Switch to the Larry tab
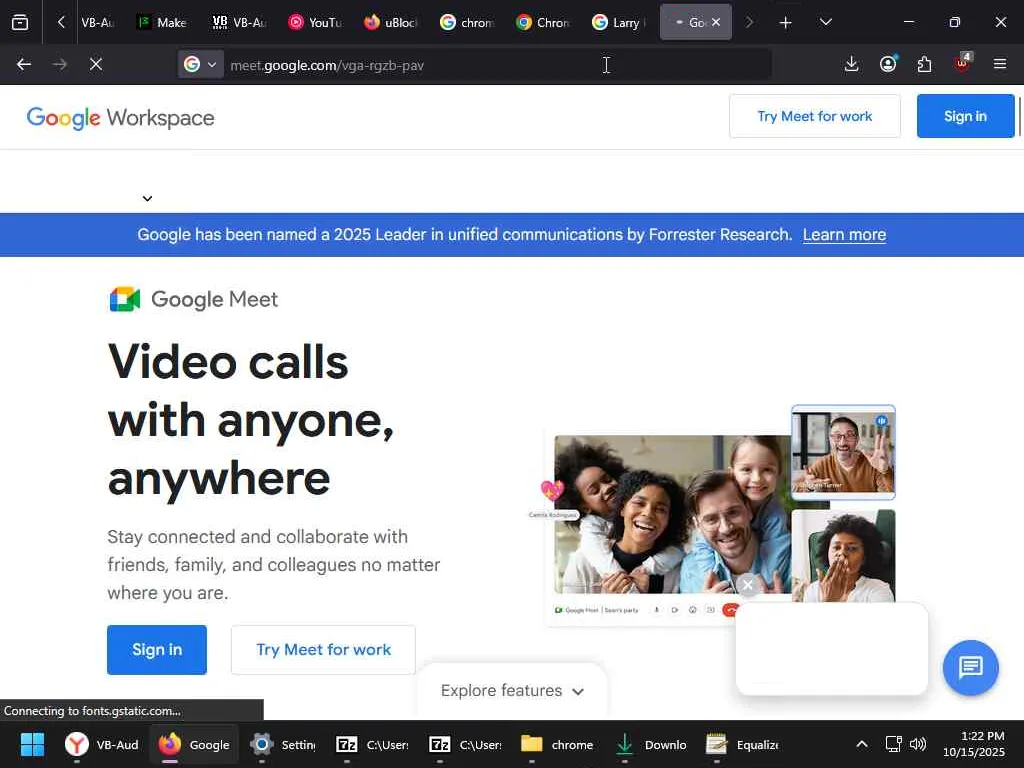 coord(619,22)
